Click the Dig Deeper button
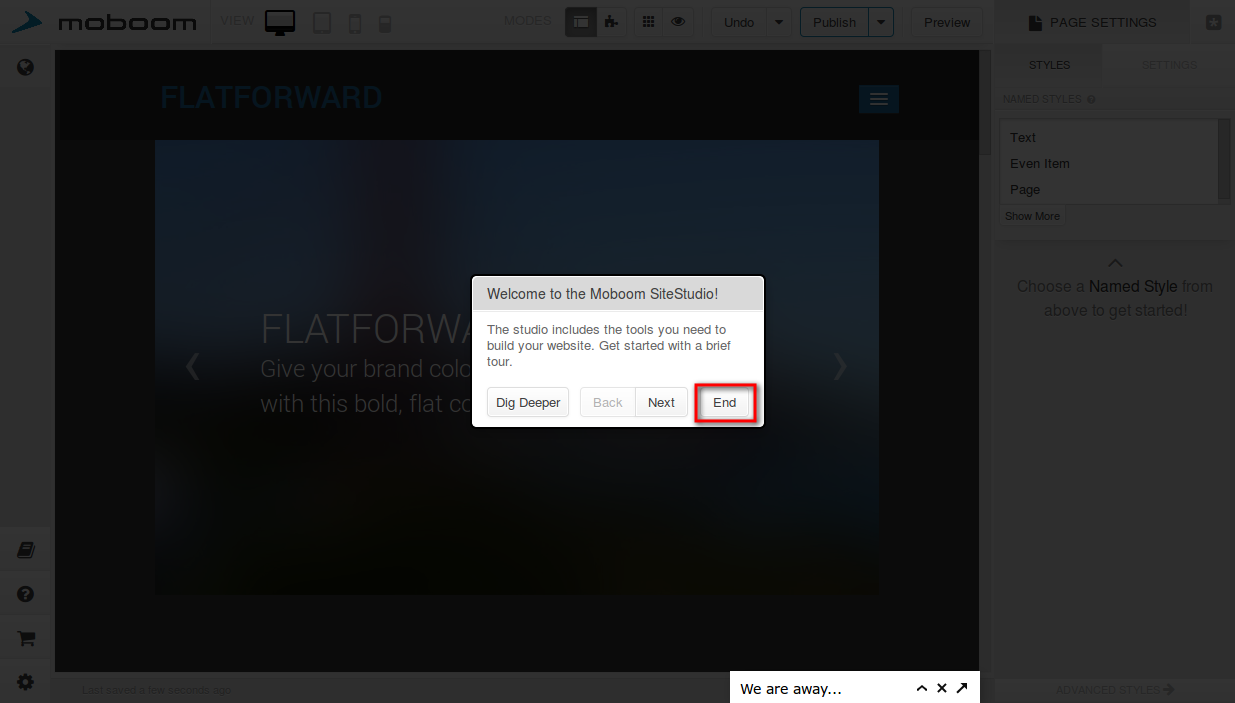Viewport: 1235px width, 703px height. pyautogui.click(x=528, y=403)
